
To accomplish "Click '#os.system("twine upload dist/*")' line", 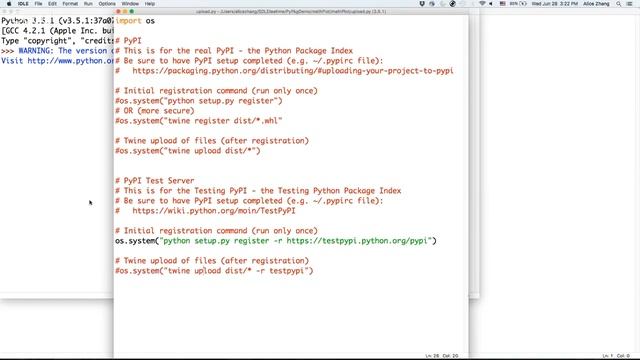I will (x=188, y=151).
